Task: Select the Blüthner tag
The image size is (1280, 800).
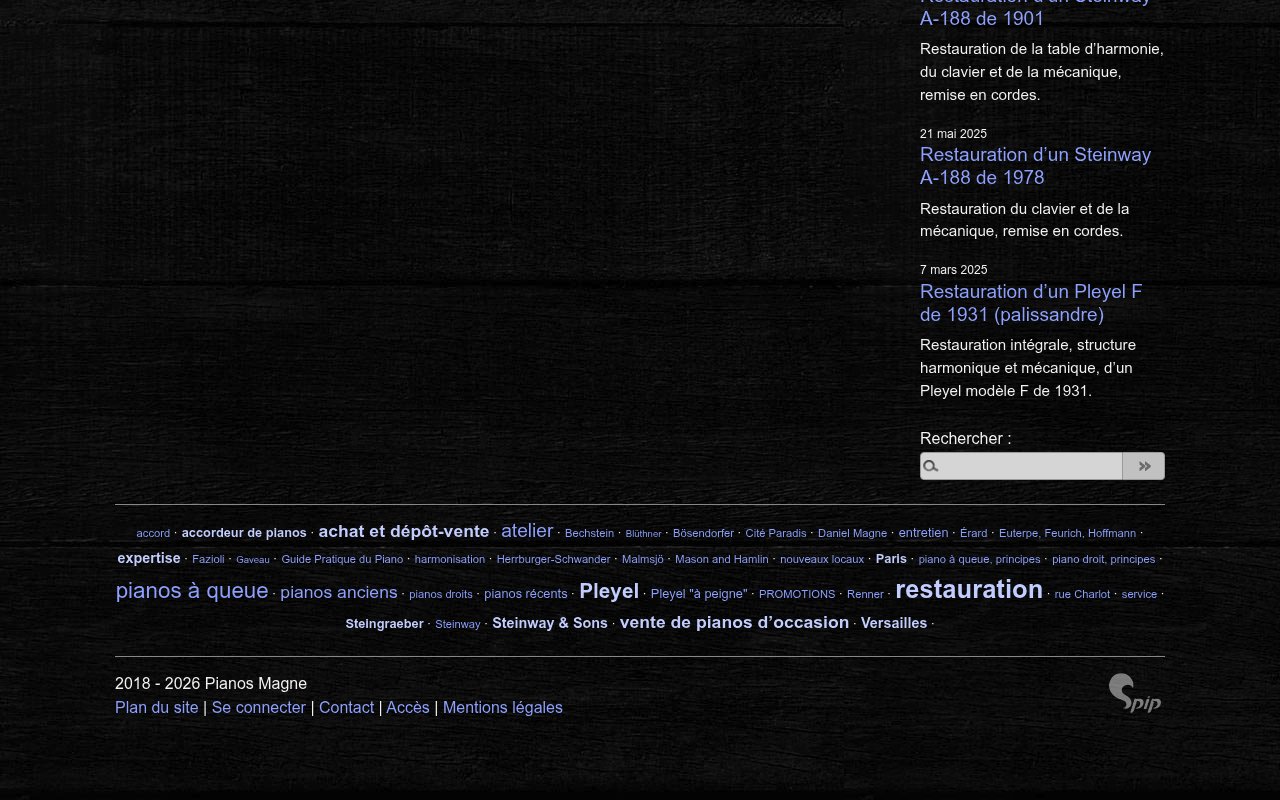Action: click(x=643, y=534)
